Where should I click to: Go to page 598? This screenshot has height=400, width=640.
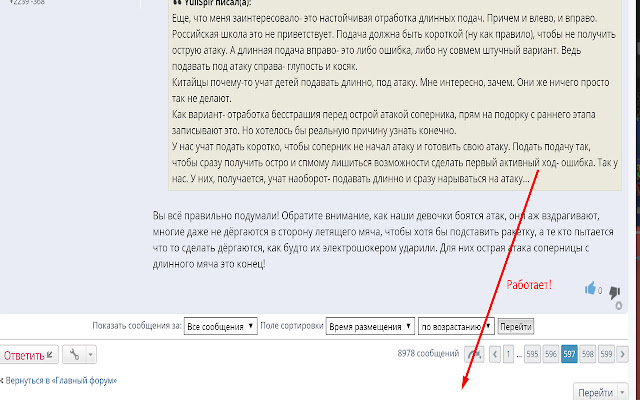click(x=588, y=354)
